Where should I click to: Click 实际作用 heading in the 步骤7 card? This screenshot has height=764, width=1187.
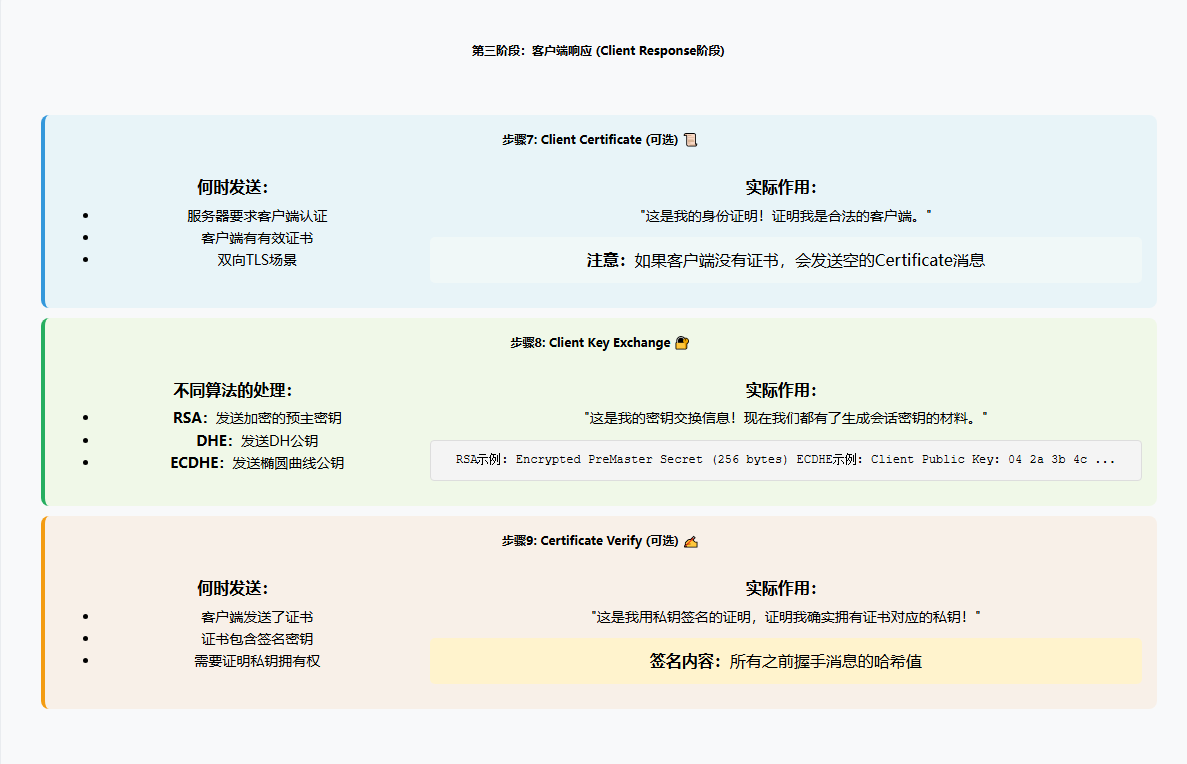coord(780,187)
